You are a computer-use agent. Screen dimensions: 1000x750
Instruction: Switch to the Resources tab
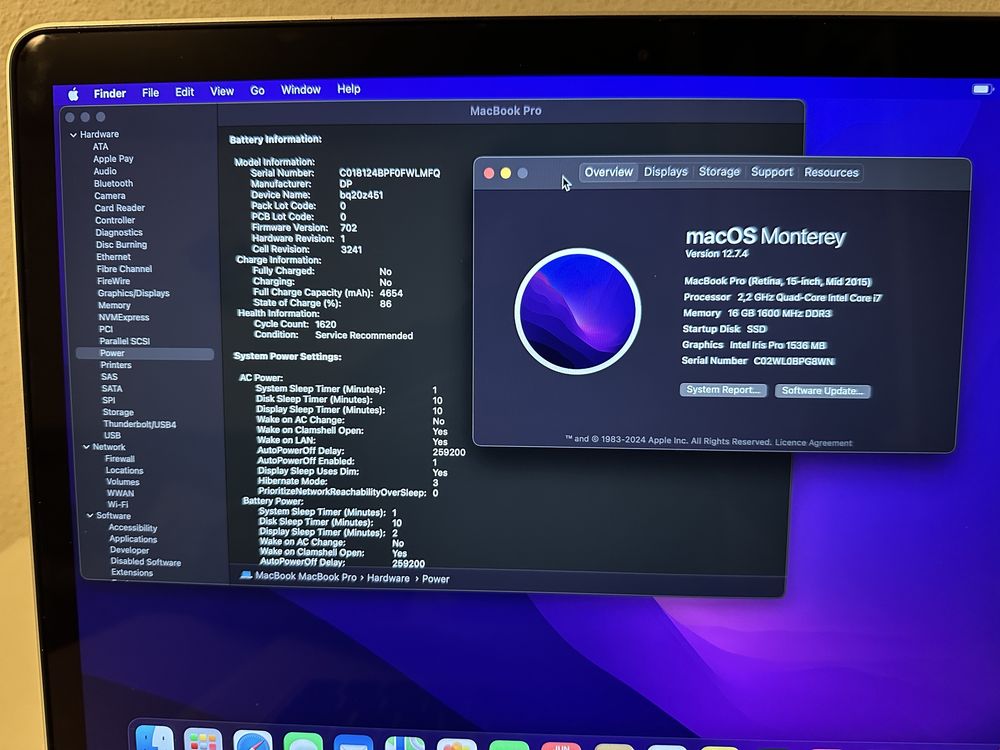831,172
